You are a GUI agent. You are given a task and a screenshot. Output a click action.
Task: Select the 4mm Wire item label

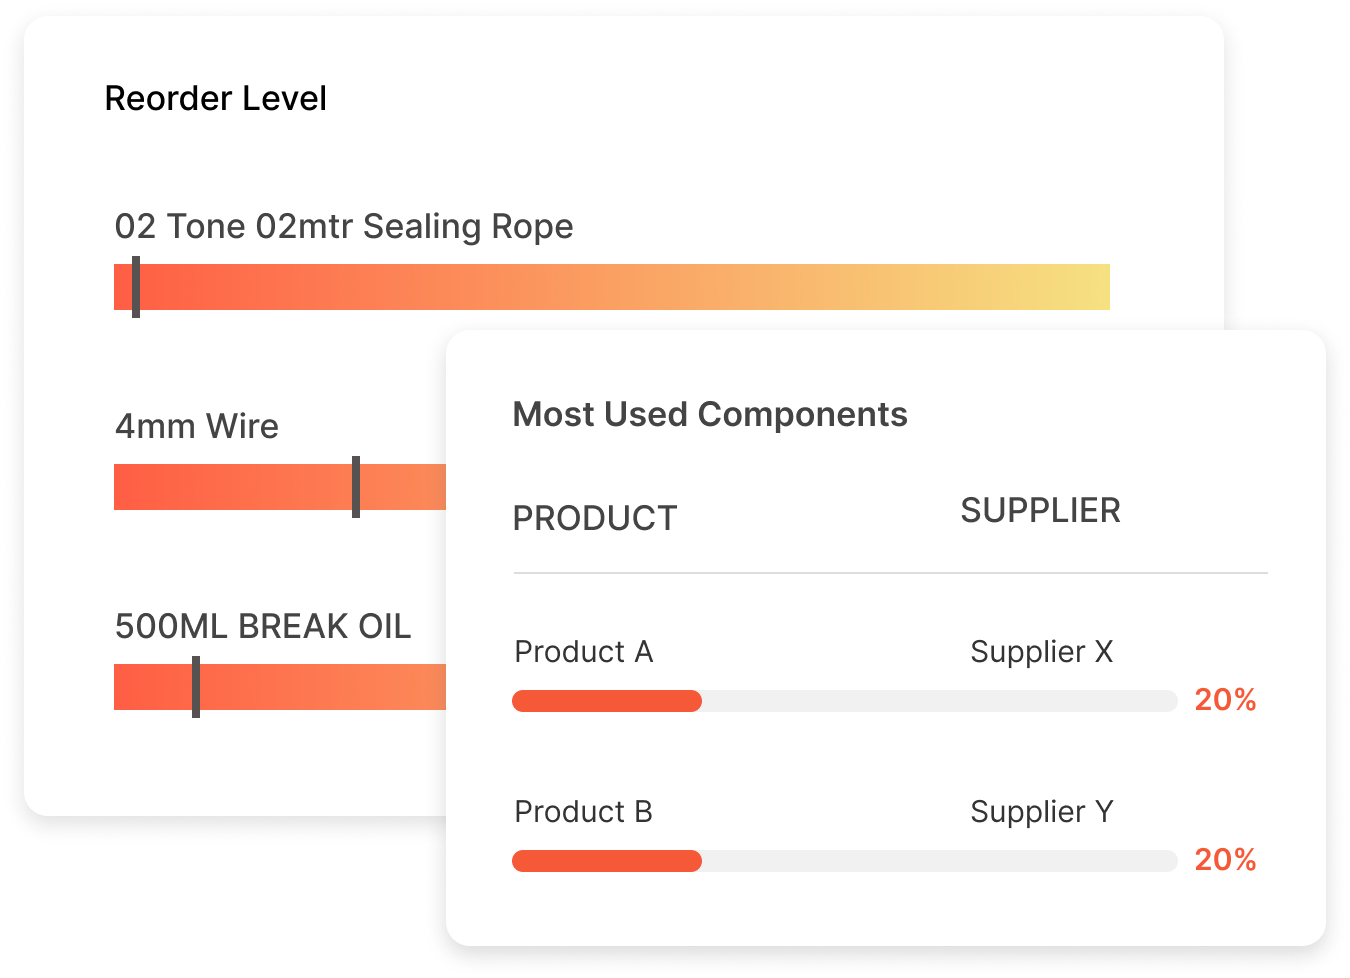pyautogui.click(x=197, y=427)
